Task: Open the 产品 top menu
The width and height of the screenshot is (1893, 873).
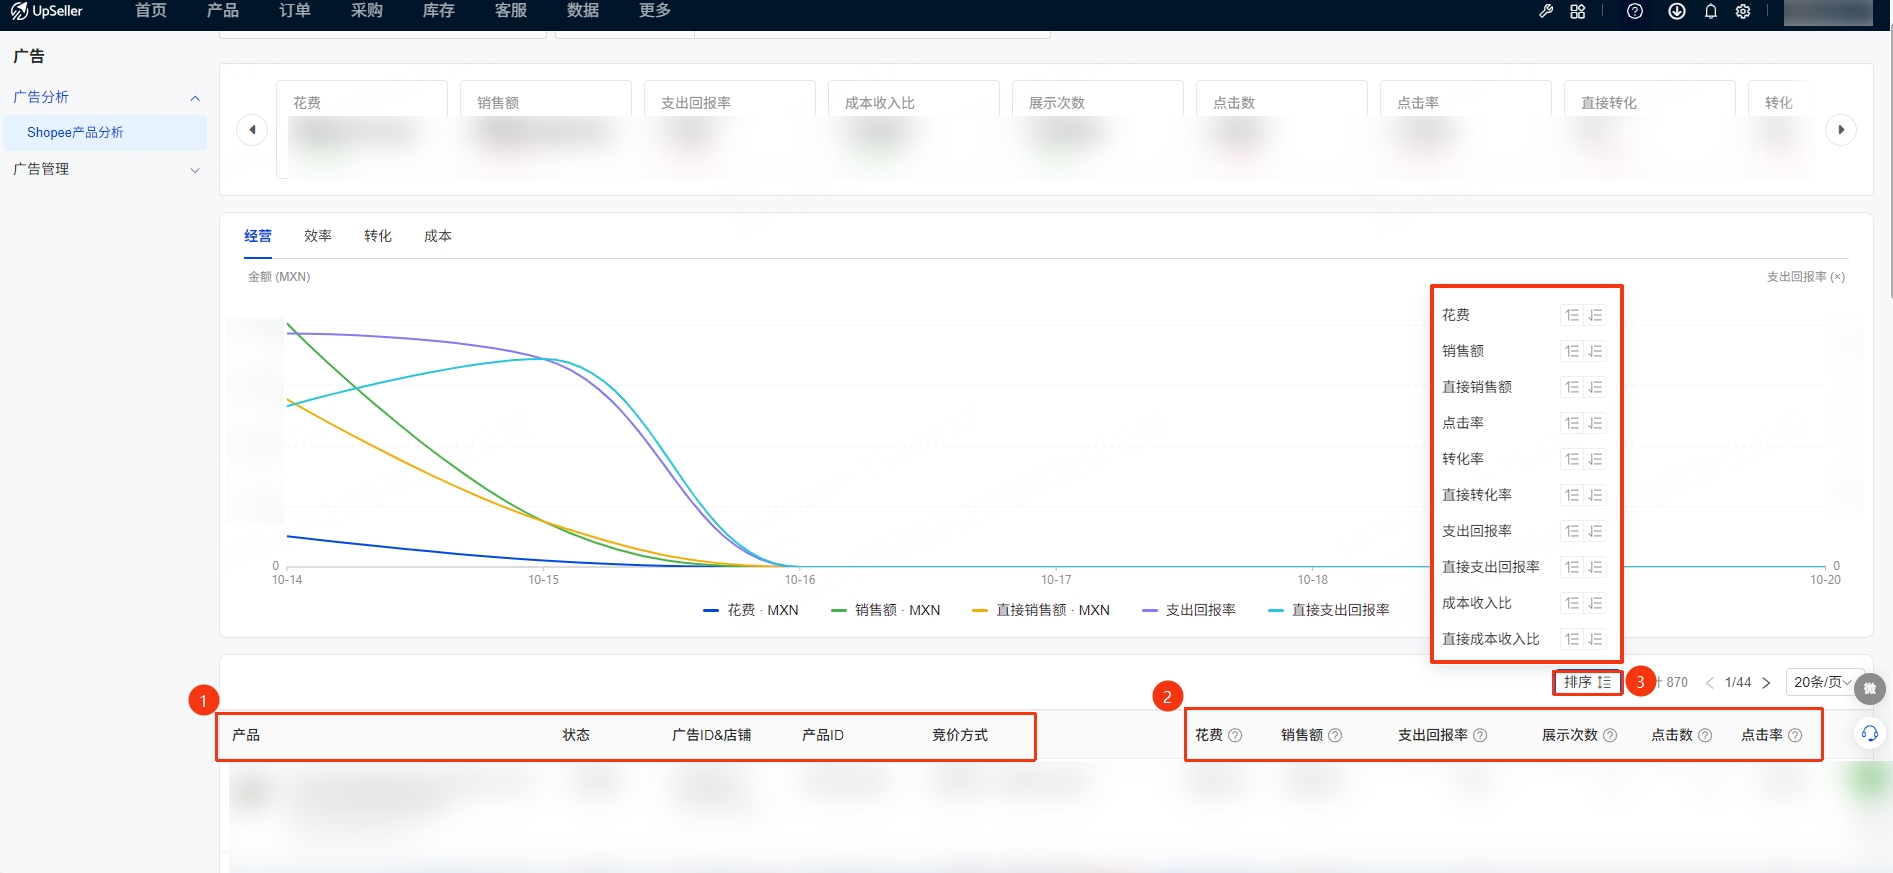Action: click(223, 11)
